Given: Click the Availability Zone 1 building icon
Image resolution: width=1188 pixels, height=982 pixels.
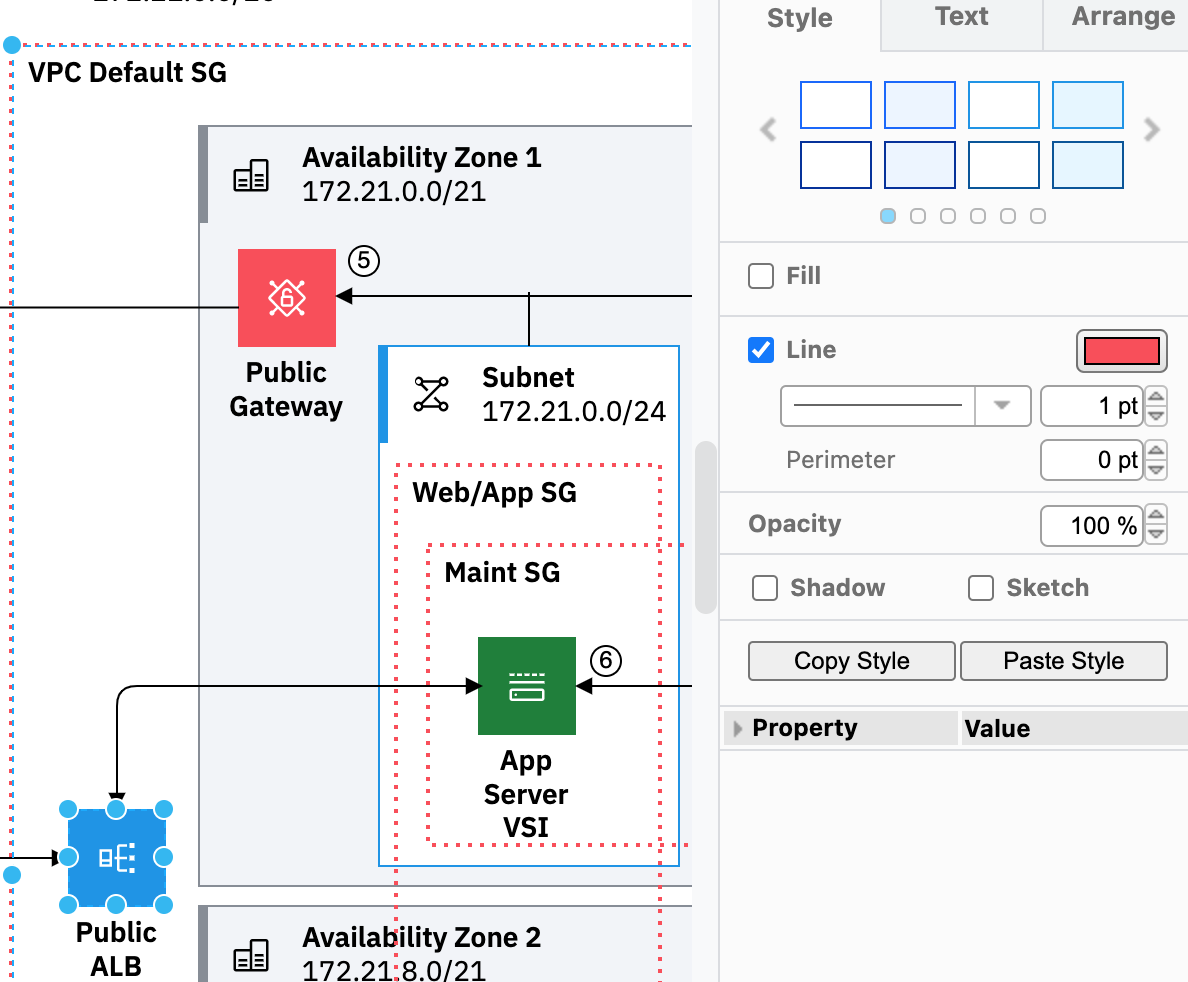Looking at the screenshot, I should [251, 175].
